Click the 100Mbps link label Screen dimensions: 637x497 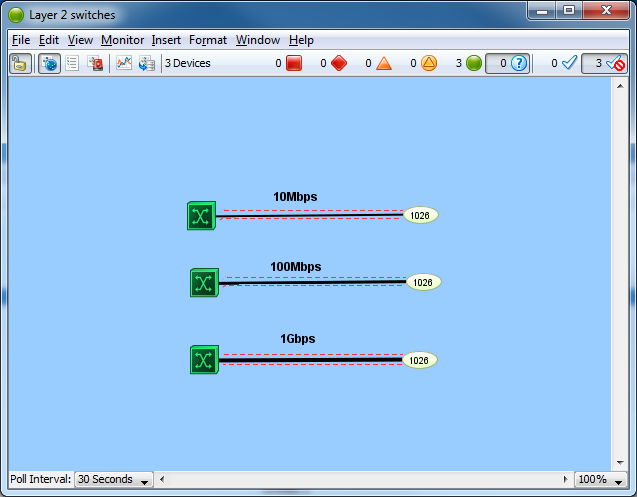(x=296, y=267)
